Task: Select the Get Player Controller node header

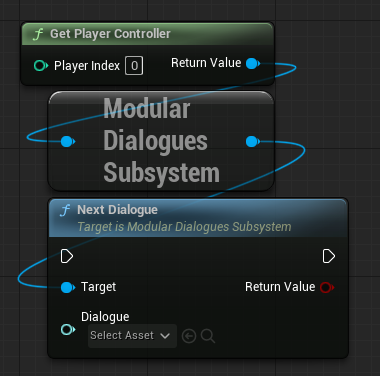Action: point(147,34)
